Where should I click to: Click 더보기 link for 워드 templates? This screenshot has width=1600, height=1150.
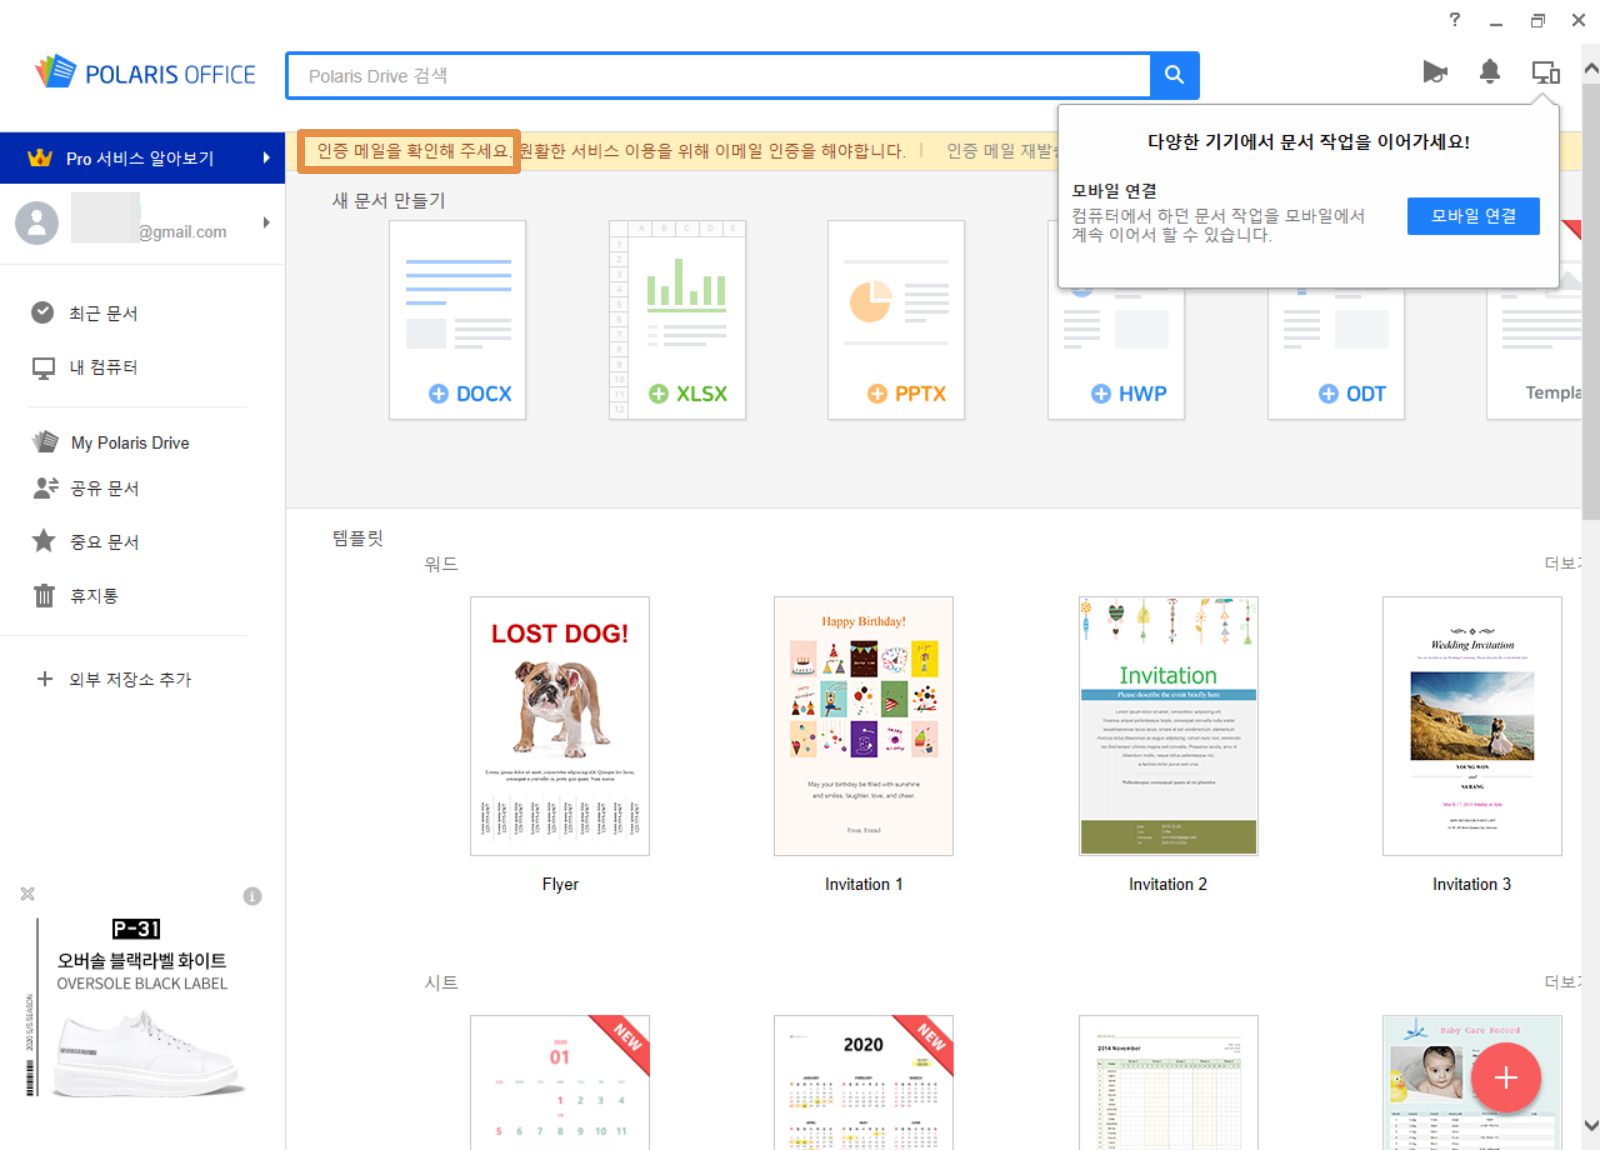click(x=1563, y=563)
